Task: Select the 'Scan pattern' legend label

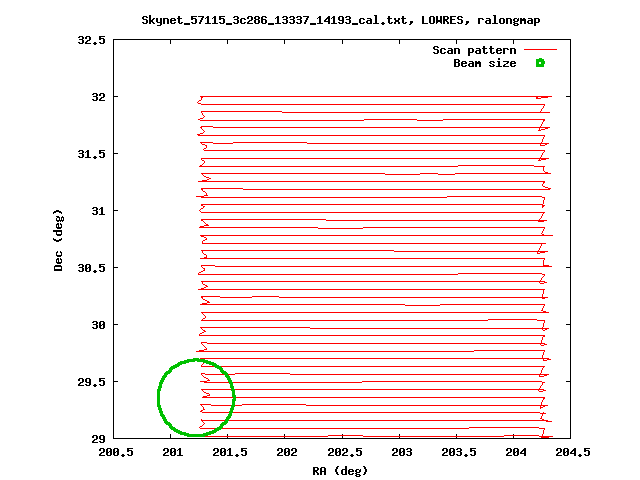Action: tap(474, 50)
